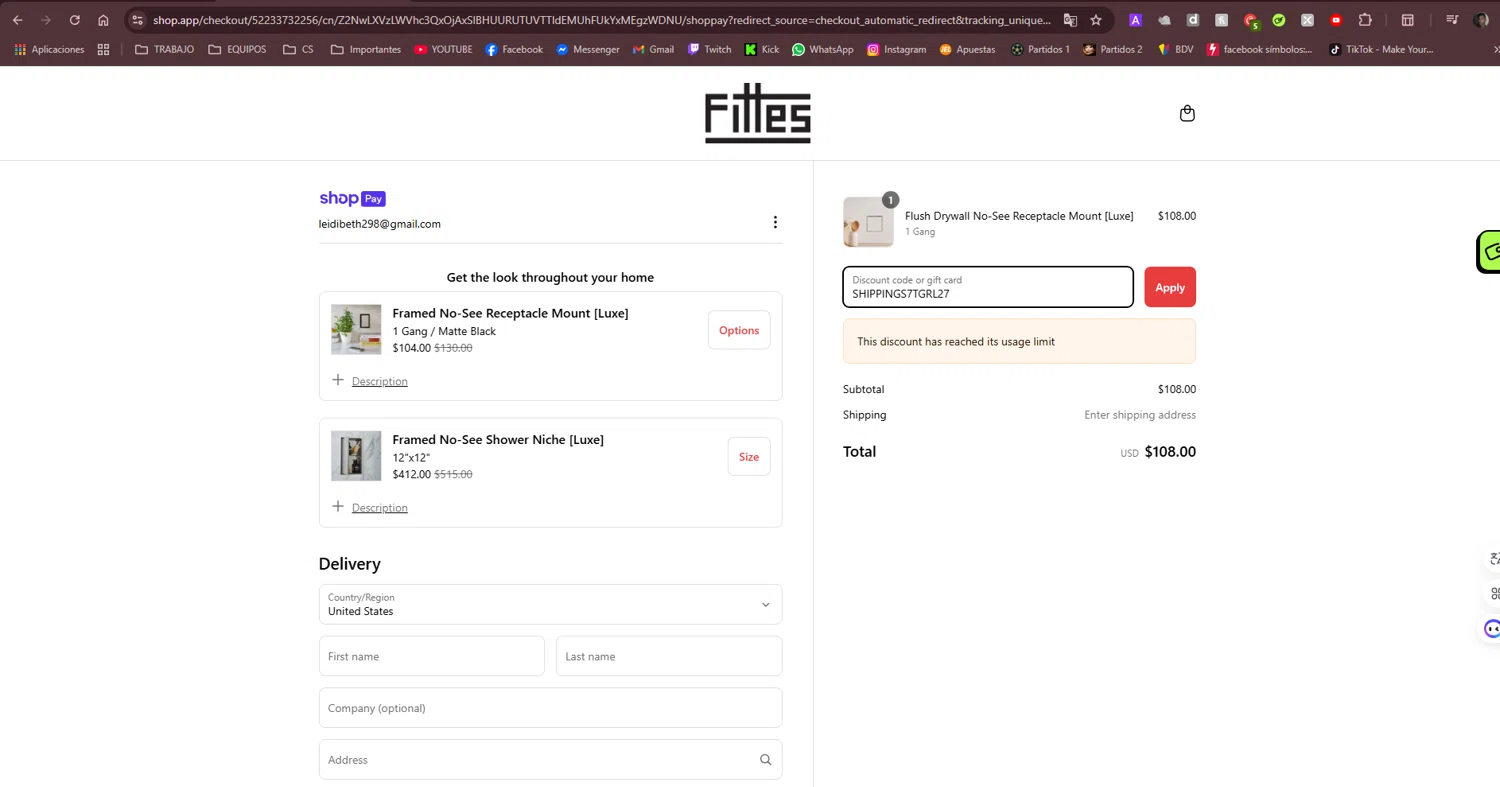Open the three-dot menu next to email

(x=775, y=222)
